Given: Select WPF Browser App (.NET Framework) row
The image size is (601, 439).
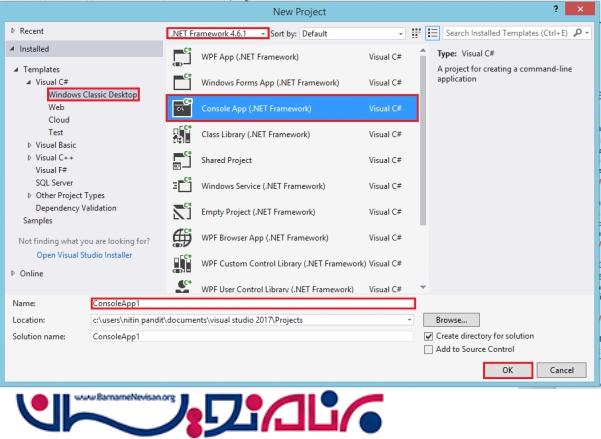Looking at the screenshot, I should 292,238.
